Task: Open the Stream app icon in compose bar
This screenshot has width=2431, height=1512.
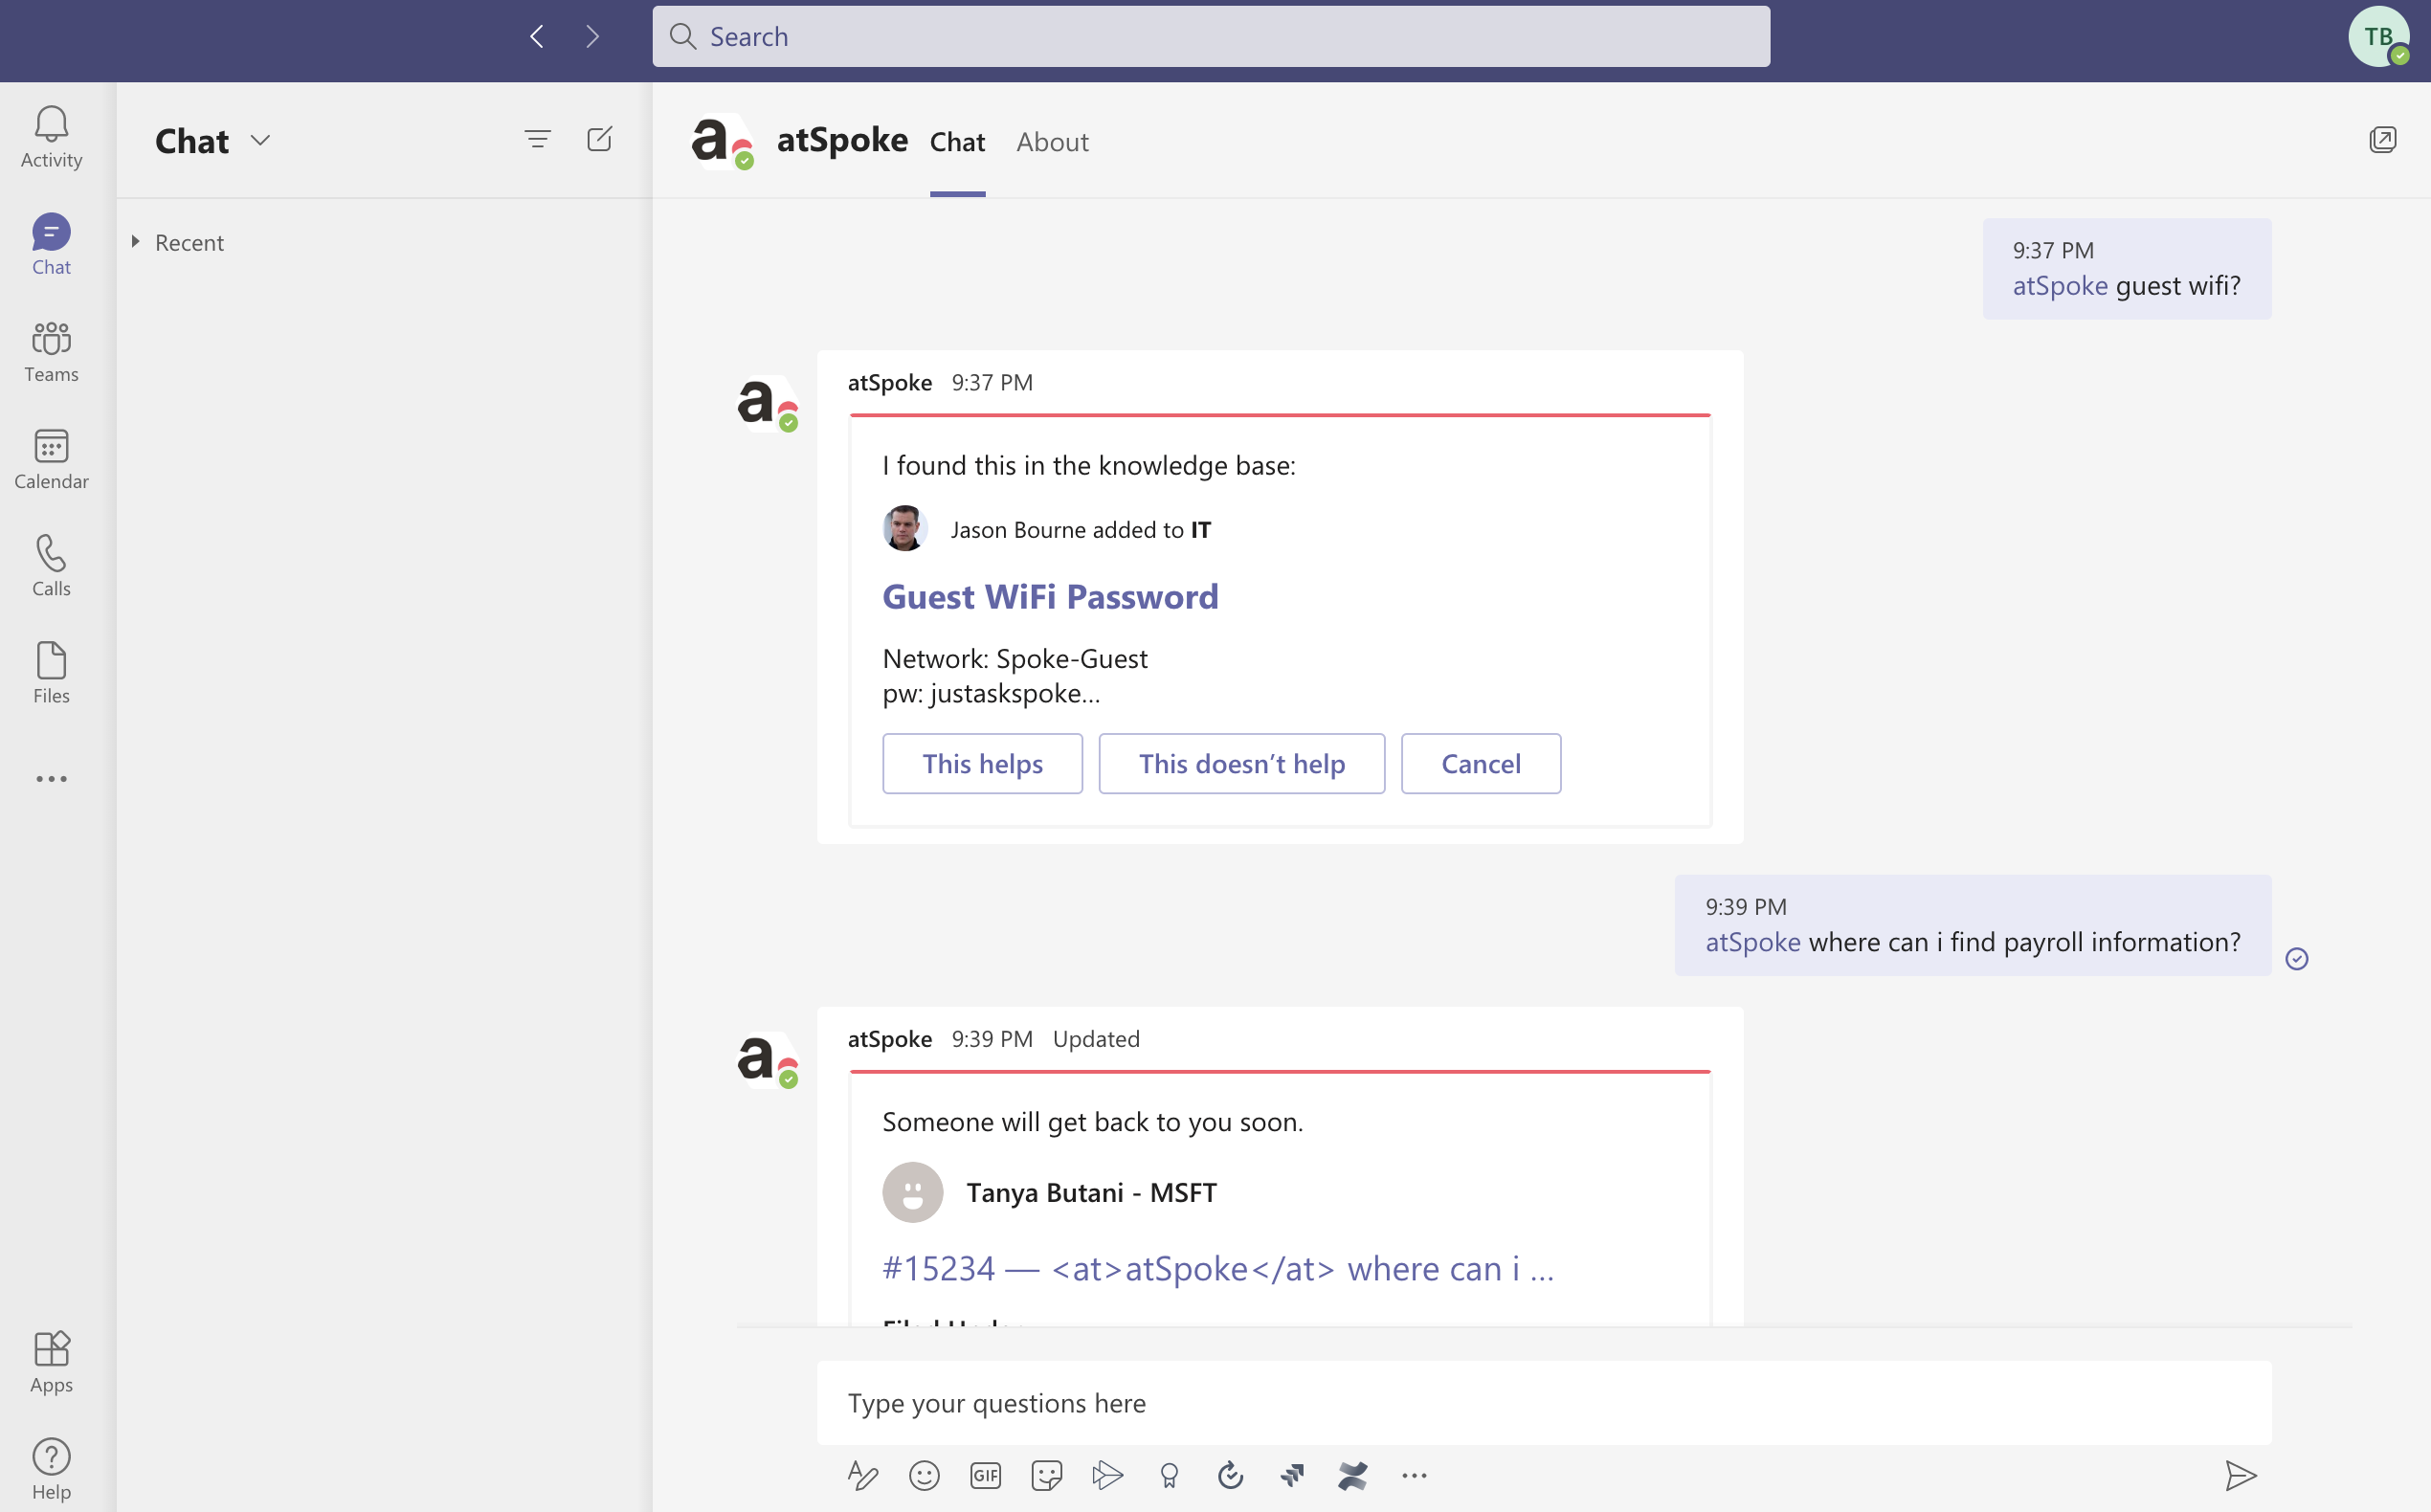Action: tap(1107, 1475)
